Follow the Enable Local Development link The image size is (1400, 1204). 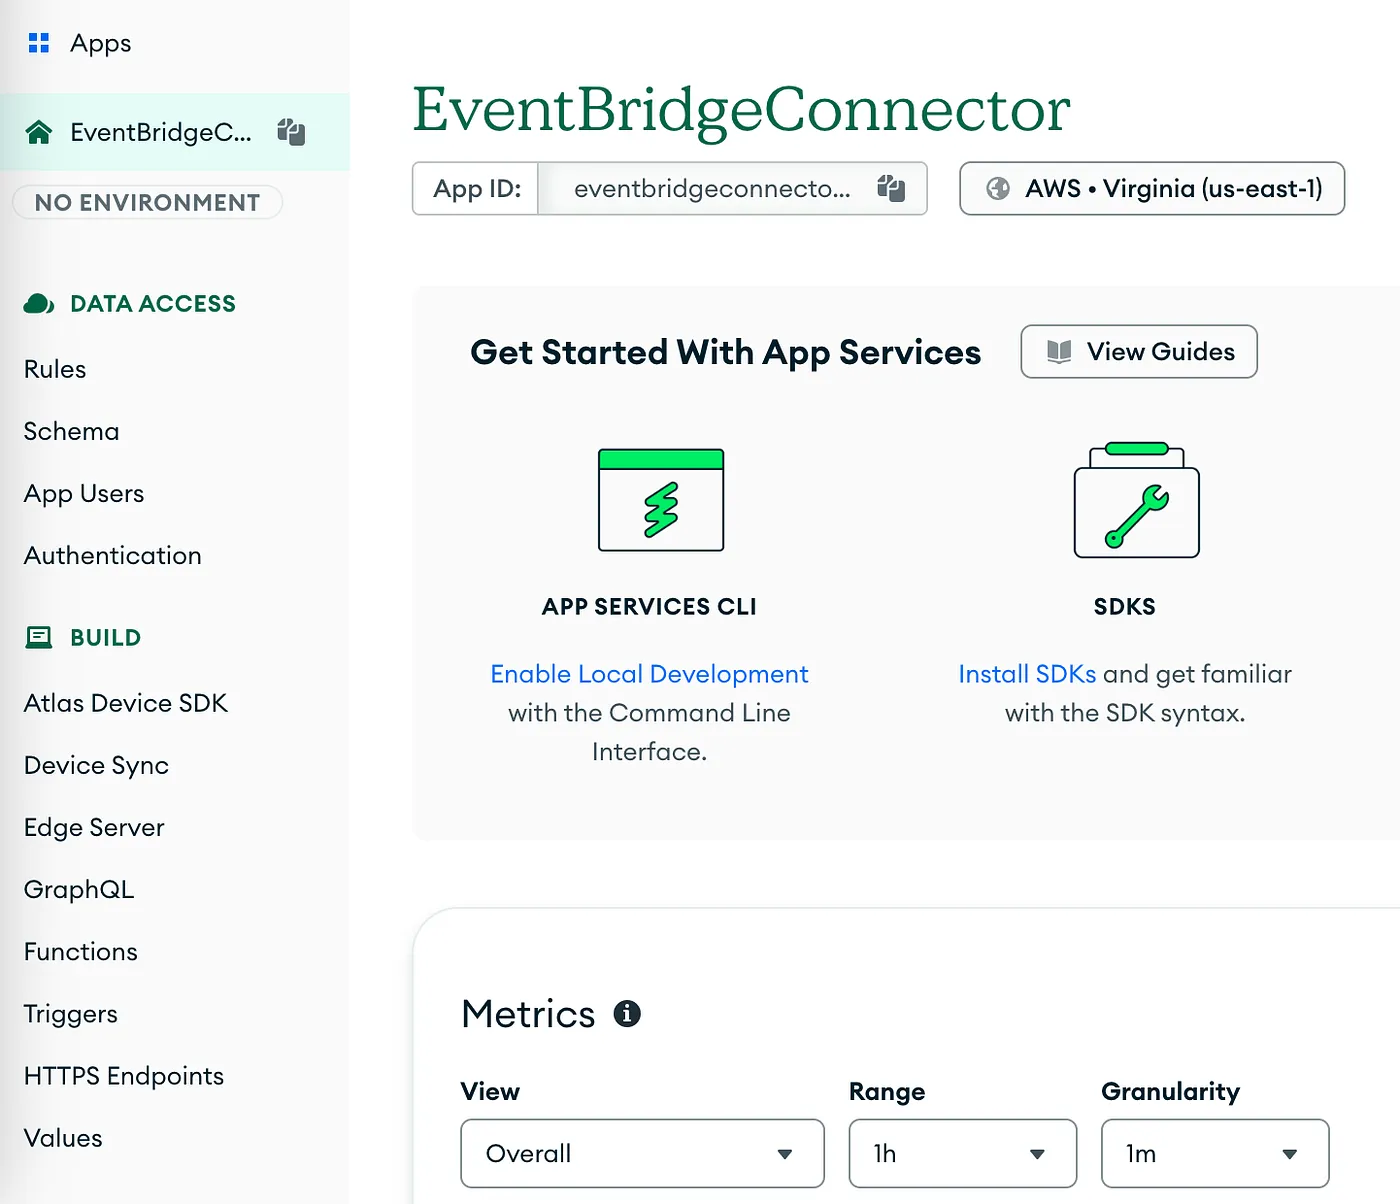click(649, 674)
